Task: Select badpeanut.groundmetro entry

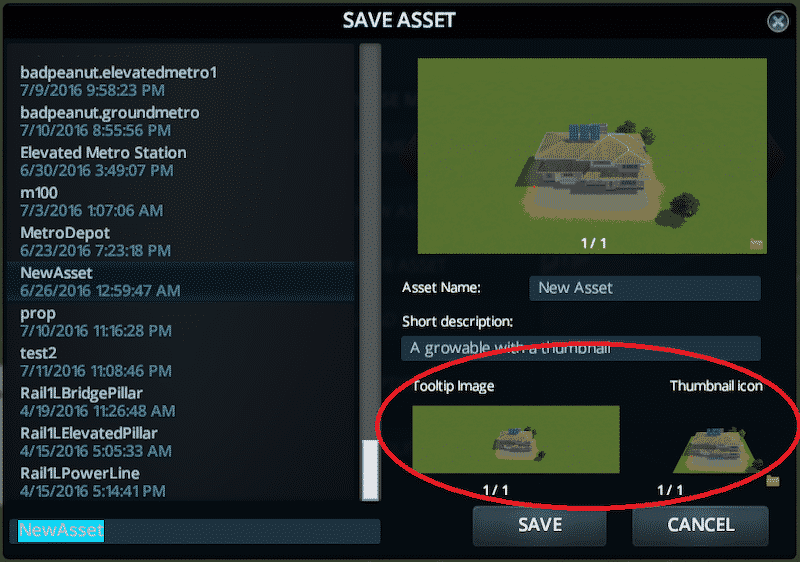Action: coord(181,121)
